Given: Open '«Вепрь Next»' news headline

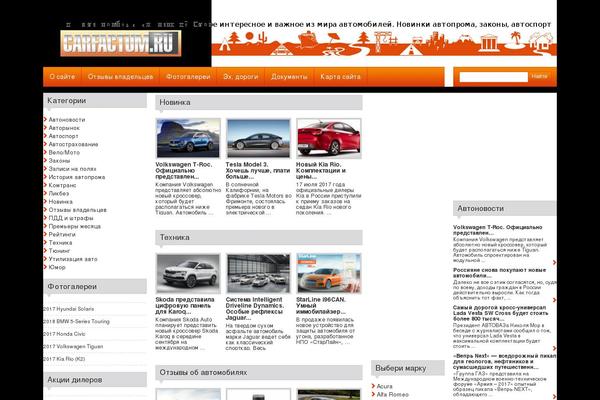Looking at the screenshot, I should [505, 361].
